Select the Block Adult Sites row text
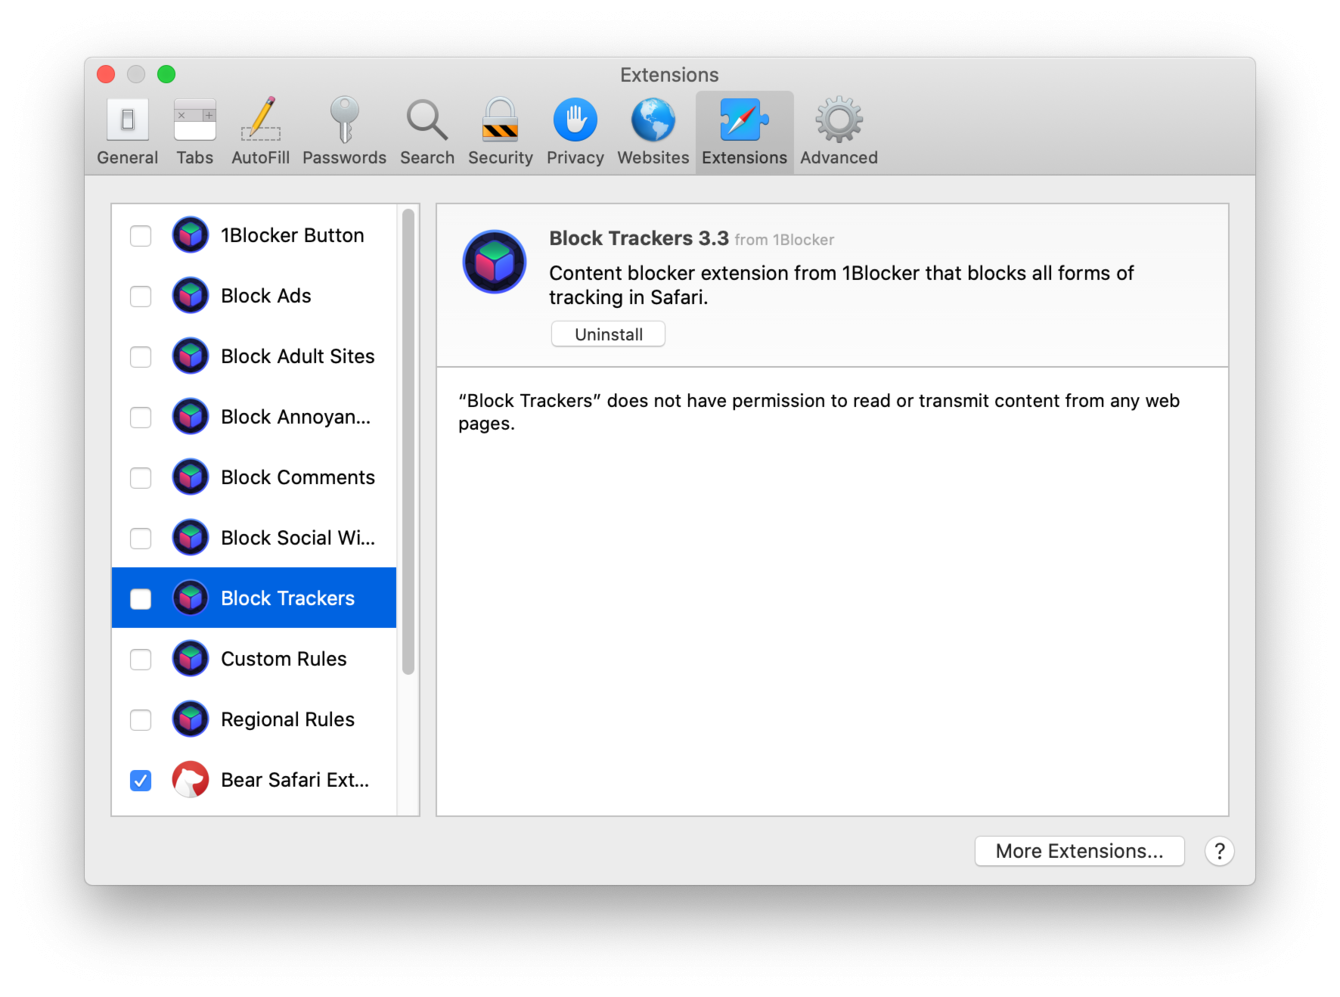 pyautogui.click(x=297, y=356)
